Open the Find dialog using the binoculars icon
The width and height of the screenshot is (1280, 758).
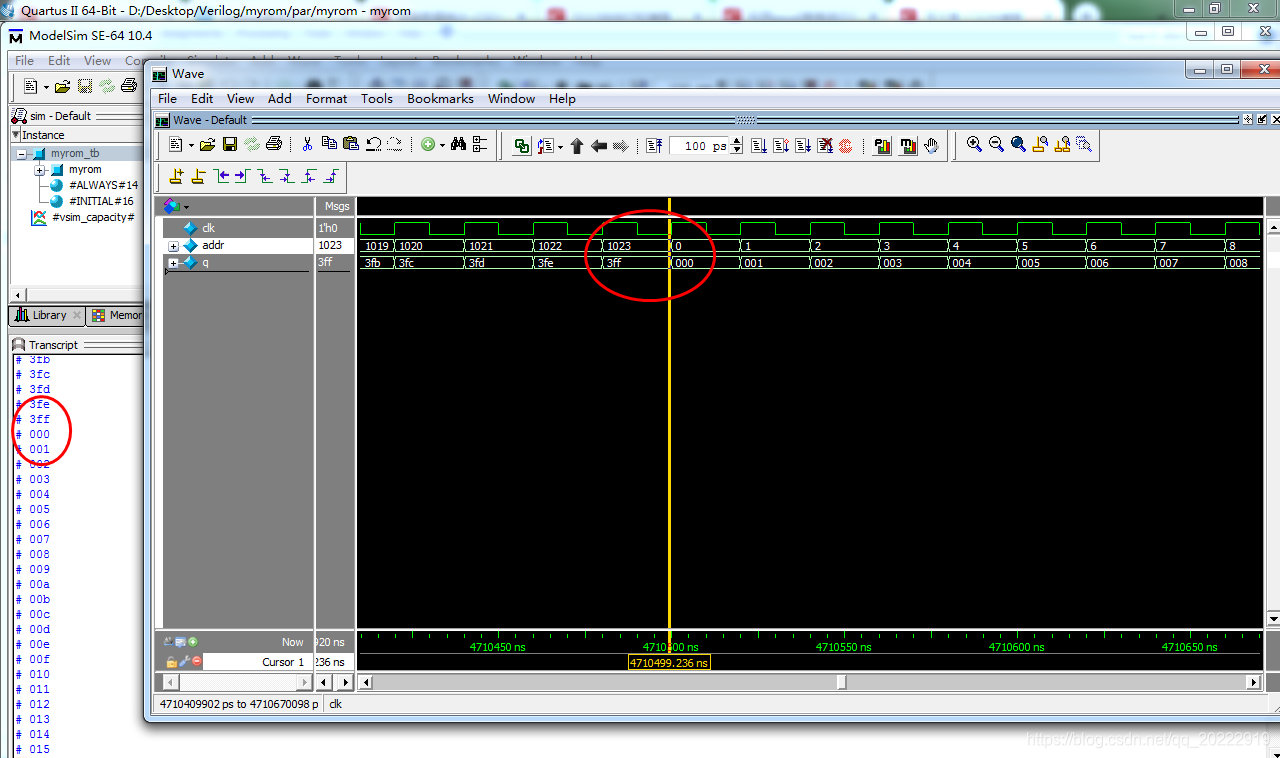[457, 145]
